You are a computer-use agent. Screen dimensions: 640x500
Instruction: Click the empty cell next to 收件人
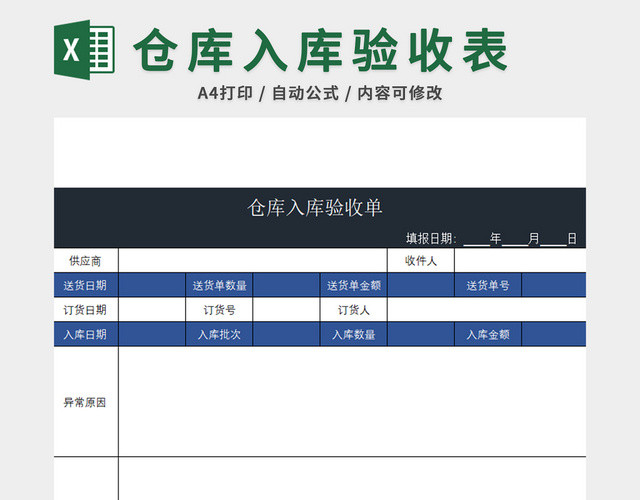[x=520, y=260]
